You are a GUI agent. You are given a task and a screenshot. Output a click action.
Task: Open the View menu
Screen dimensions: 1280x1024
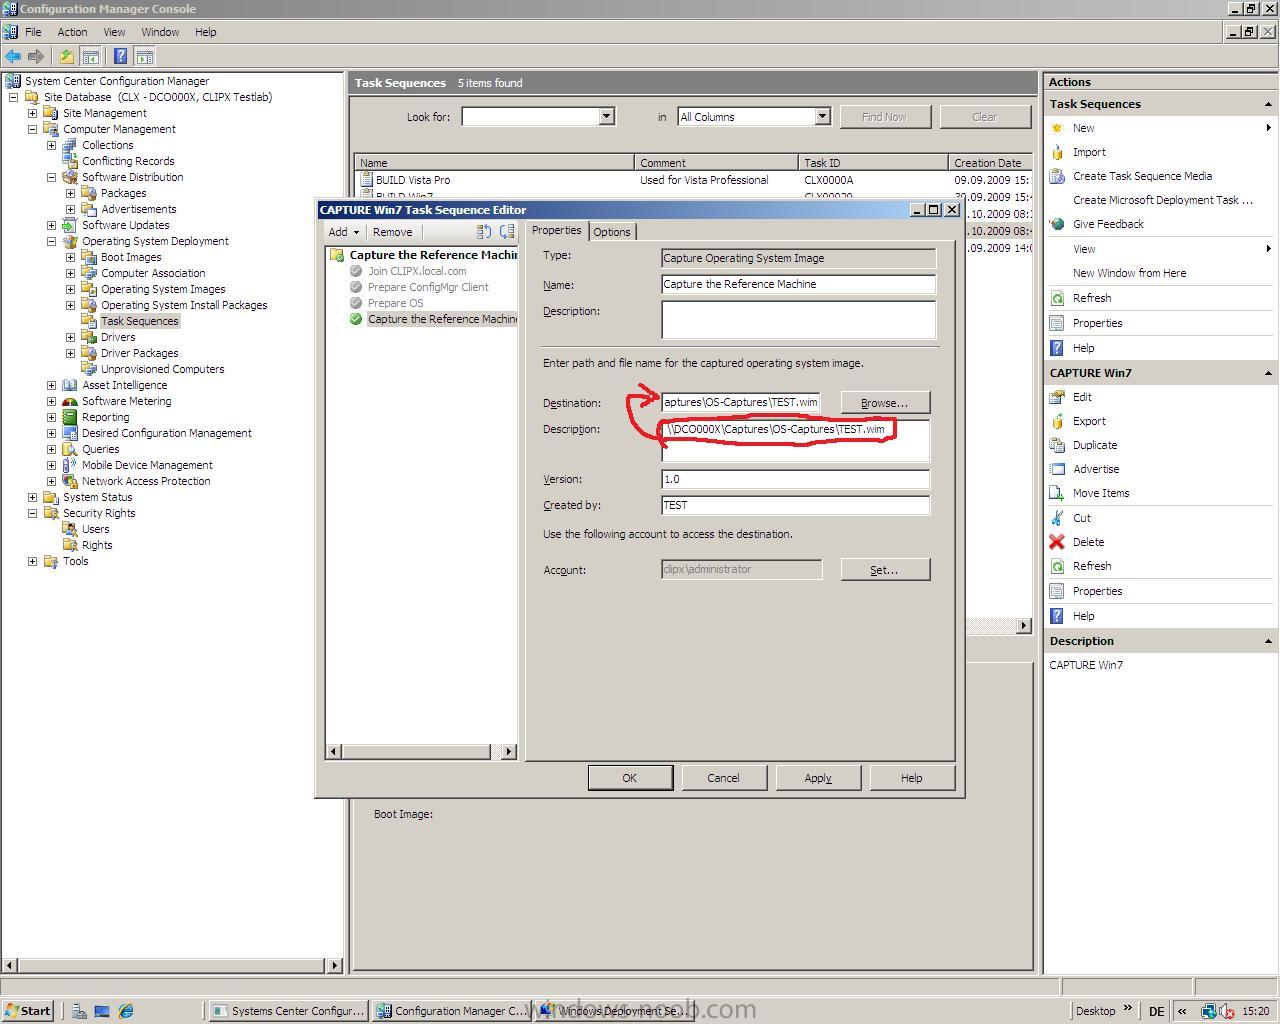[114, 32]
